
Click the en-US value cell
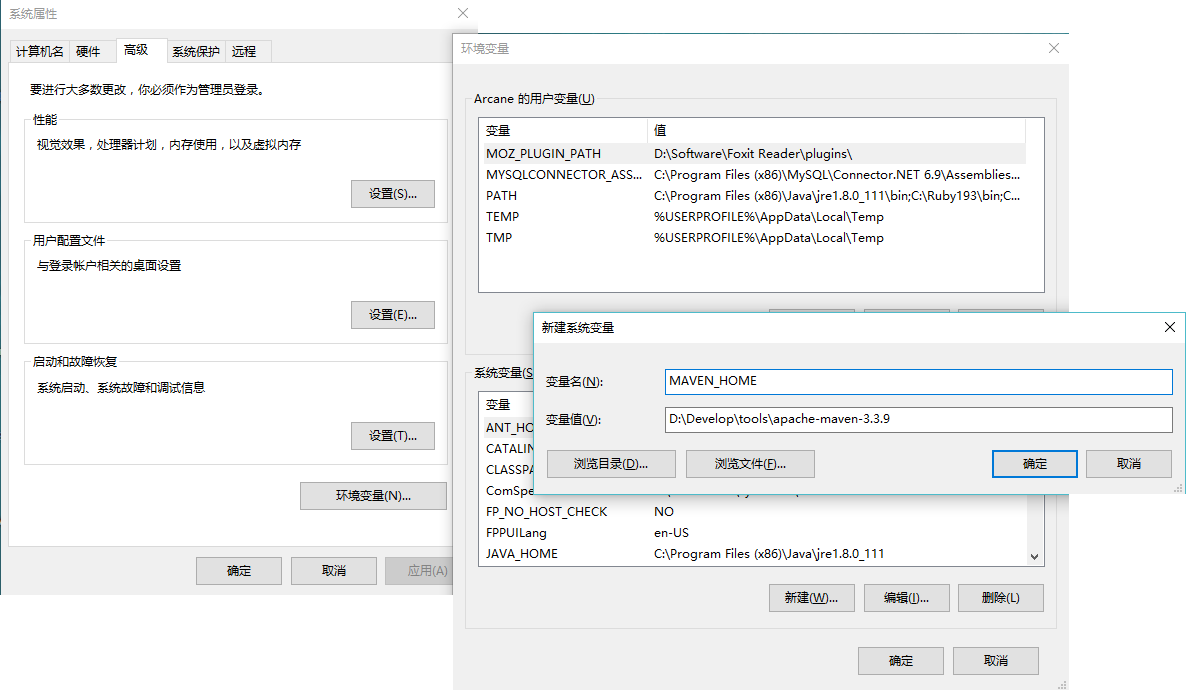(671, 533)
